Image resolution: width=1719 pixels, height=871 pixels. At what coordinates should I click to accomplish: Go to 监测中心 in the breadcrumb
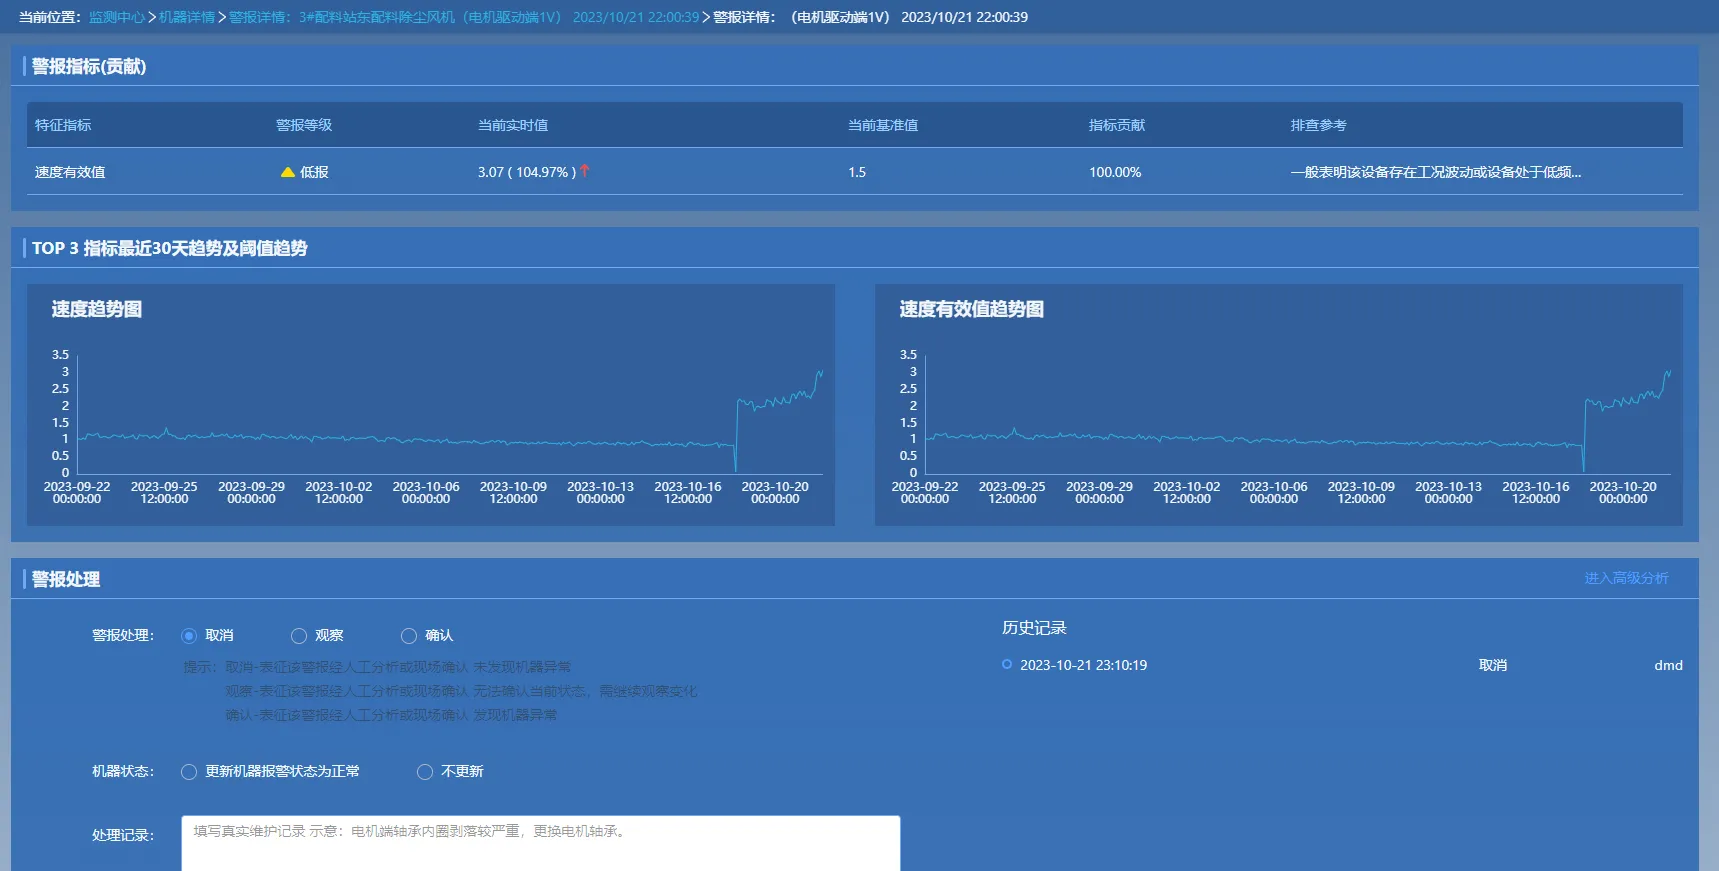click(x=116, y=17)
